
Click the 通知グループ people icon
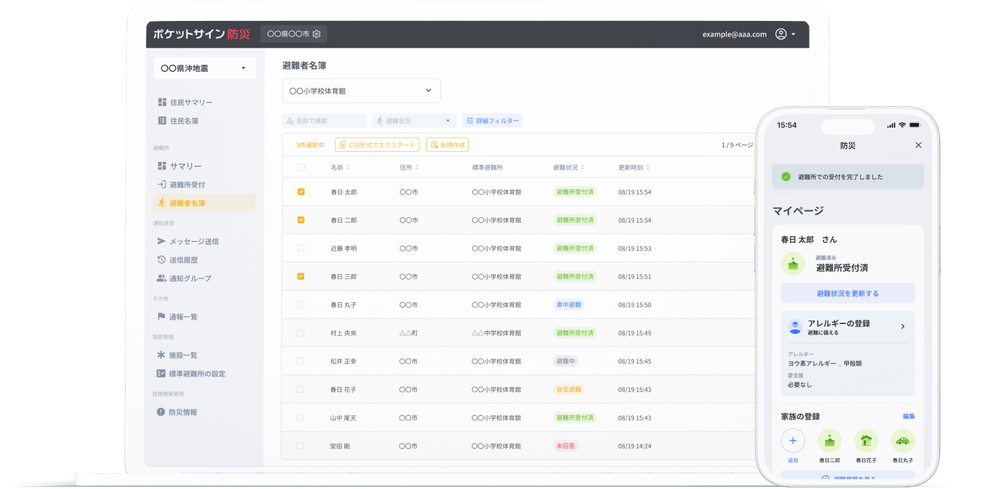coord(162,278)
